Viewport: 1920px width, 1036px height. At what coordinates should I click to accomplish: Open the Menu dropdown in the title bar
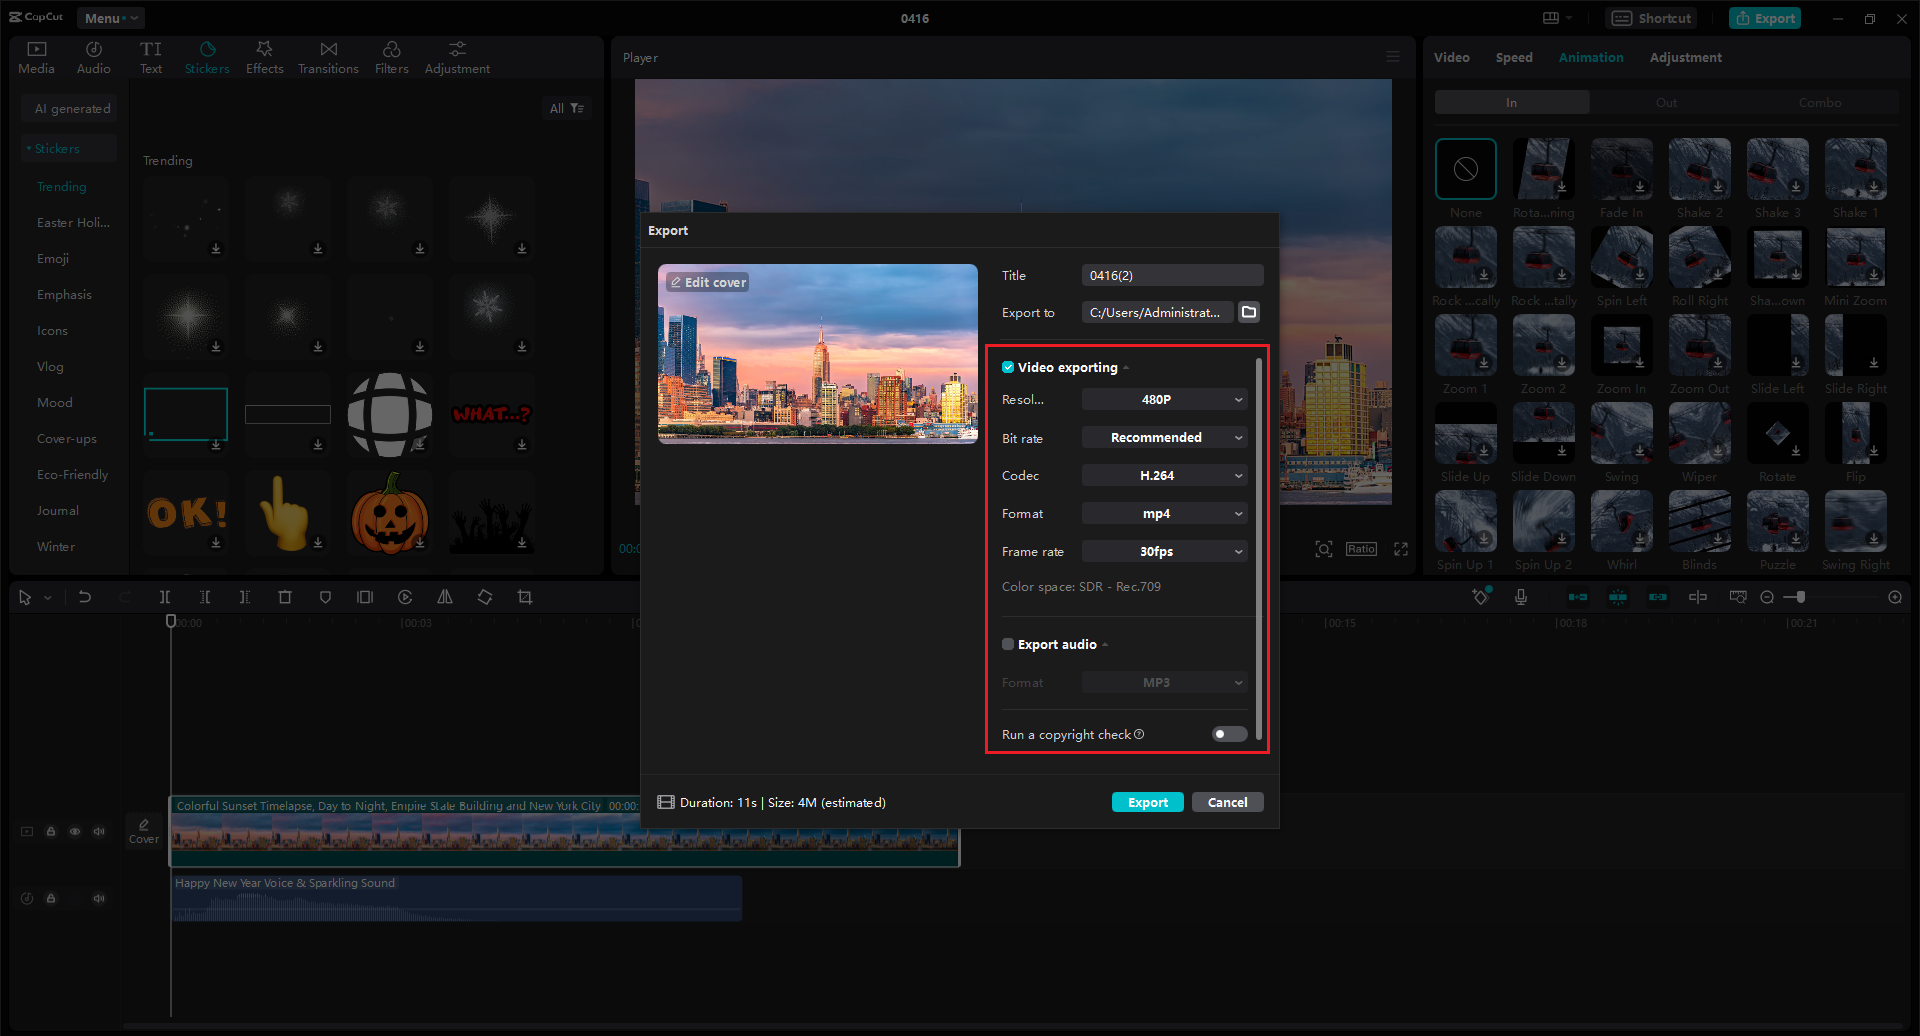click(x=110, y=17)
